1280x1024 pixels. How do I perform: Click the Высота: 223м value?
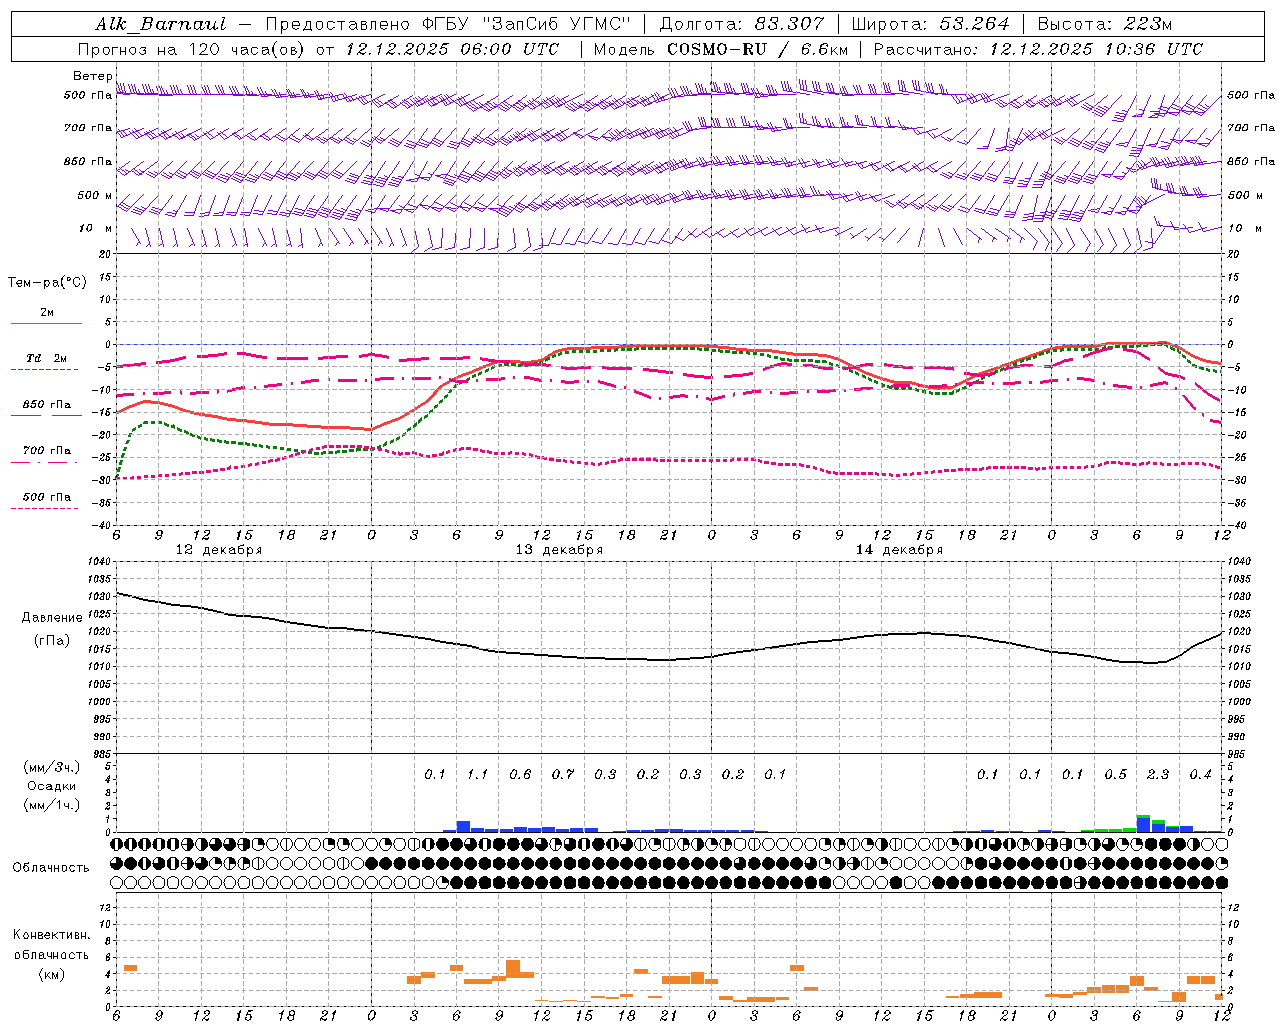1105,24
